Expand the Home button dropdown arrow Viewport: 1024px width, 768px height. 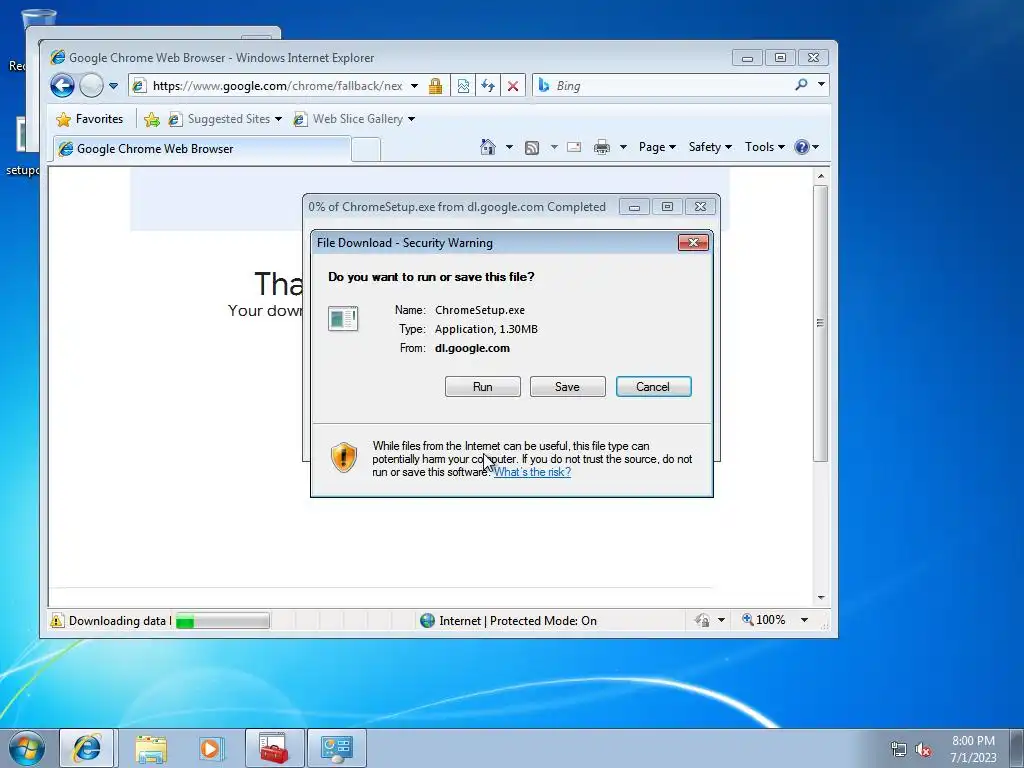(509, 147)
